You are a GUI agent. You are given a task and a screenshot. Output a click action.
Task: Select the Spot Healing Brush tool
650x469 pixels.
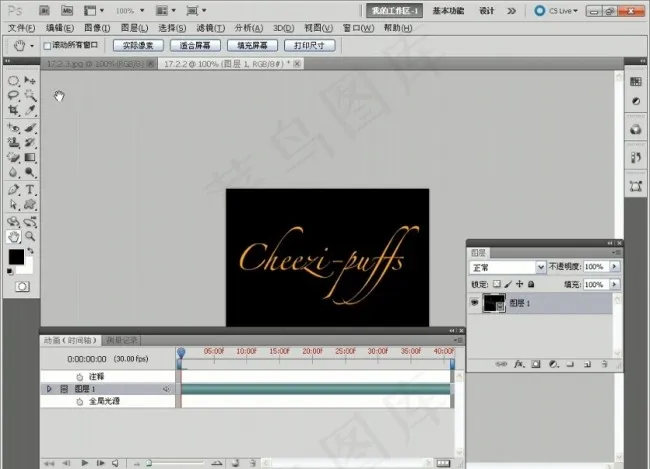click(x=13, y=128)
